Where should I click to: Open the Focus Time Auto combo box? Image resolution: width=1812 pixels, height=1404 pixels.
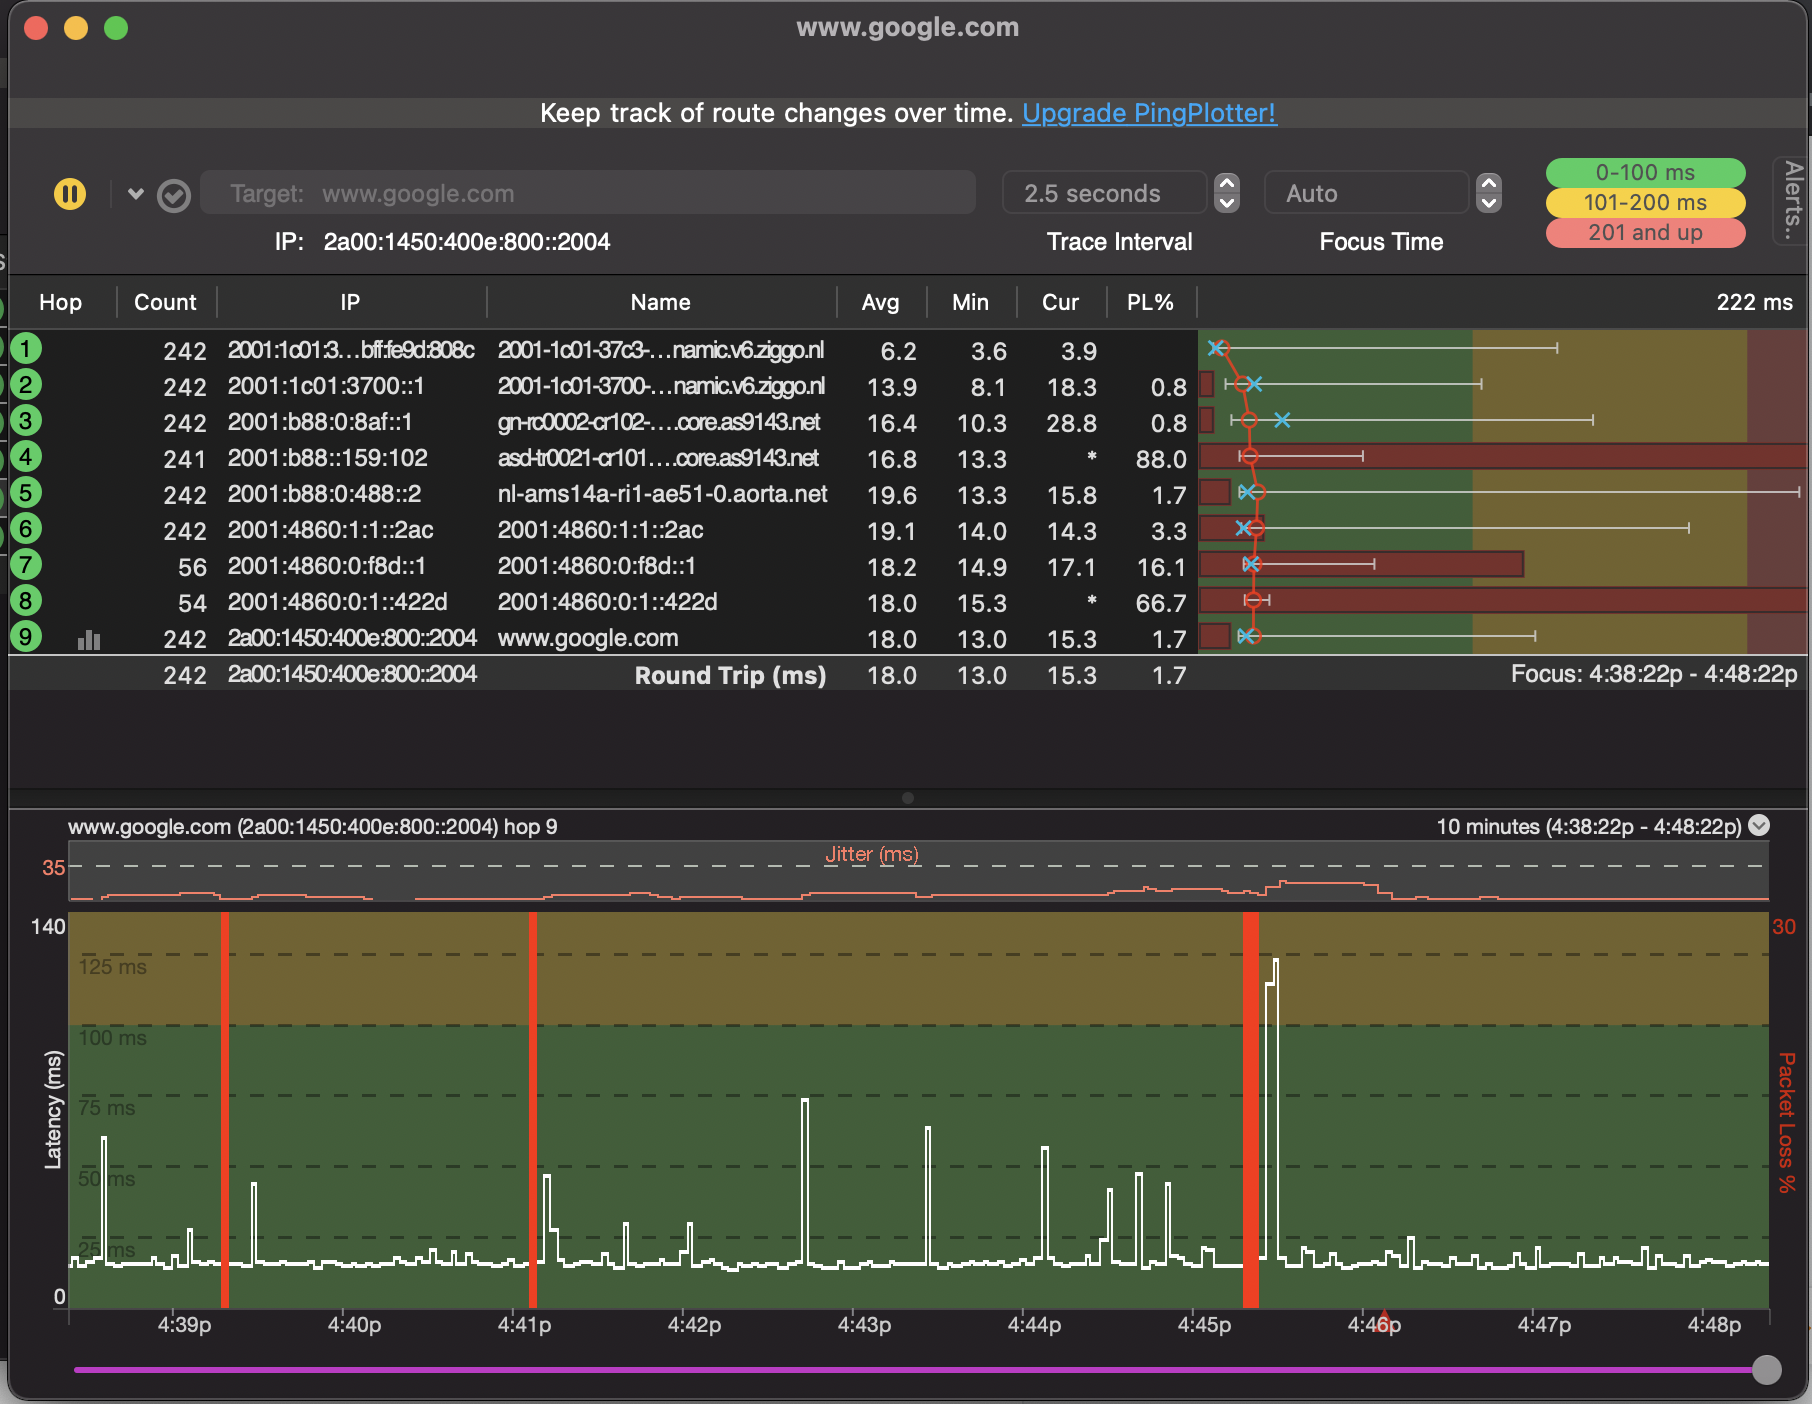coord(1366,193)
